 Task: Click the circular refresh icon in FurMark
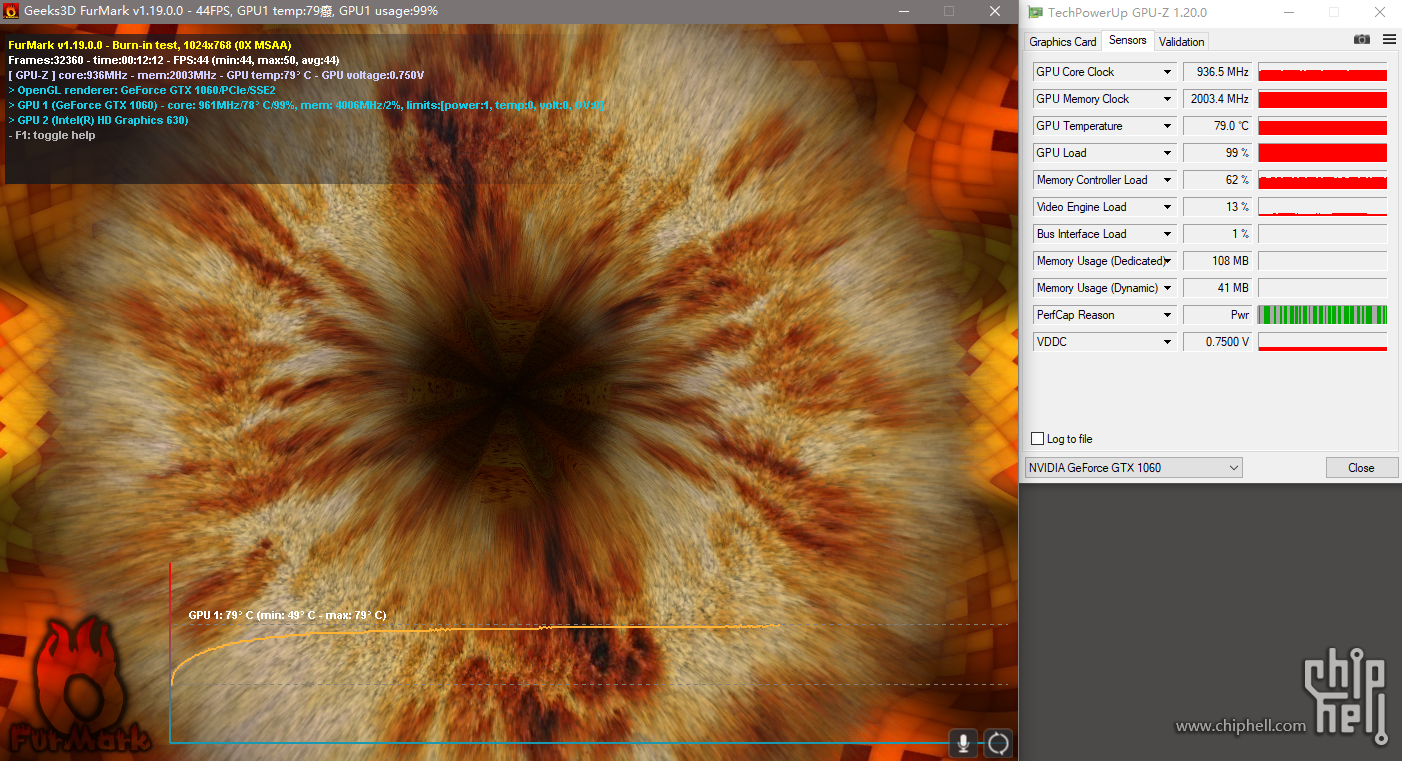[998, 743]
